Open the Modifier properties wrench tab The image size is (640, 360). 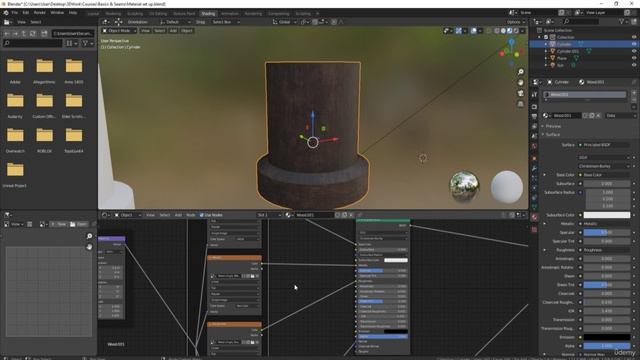tap(534, 168)
